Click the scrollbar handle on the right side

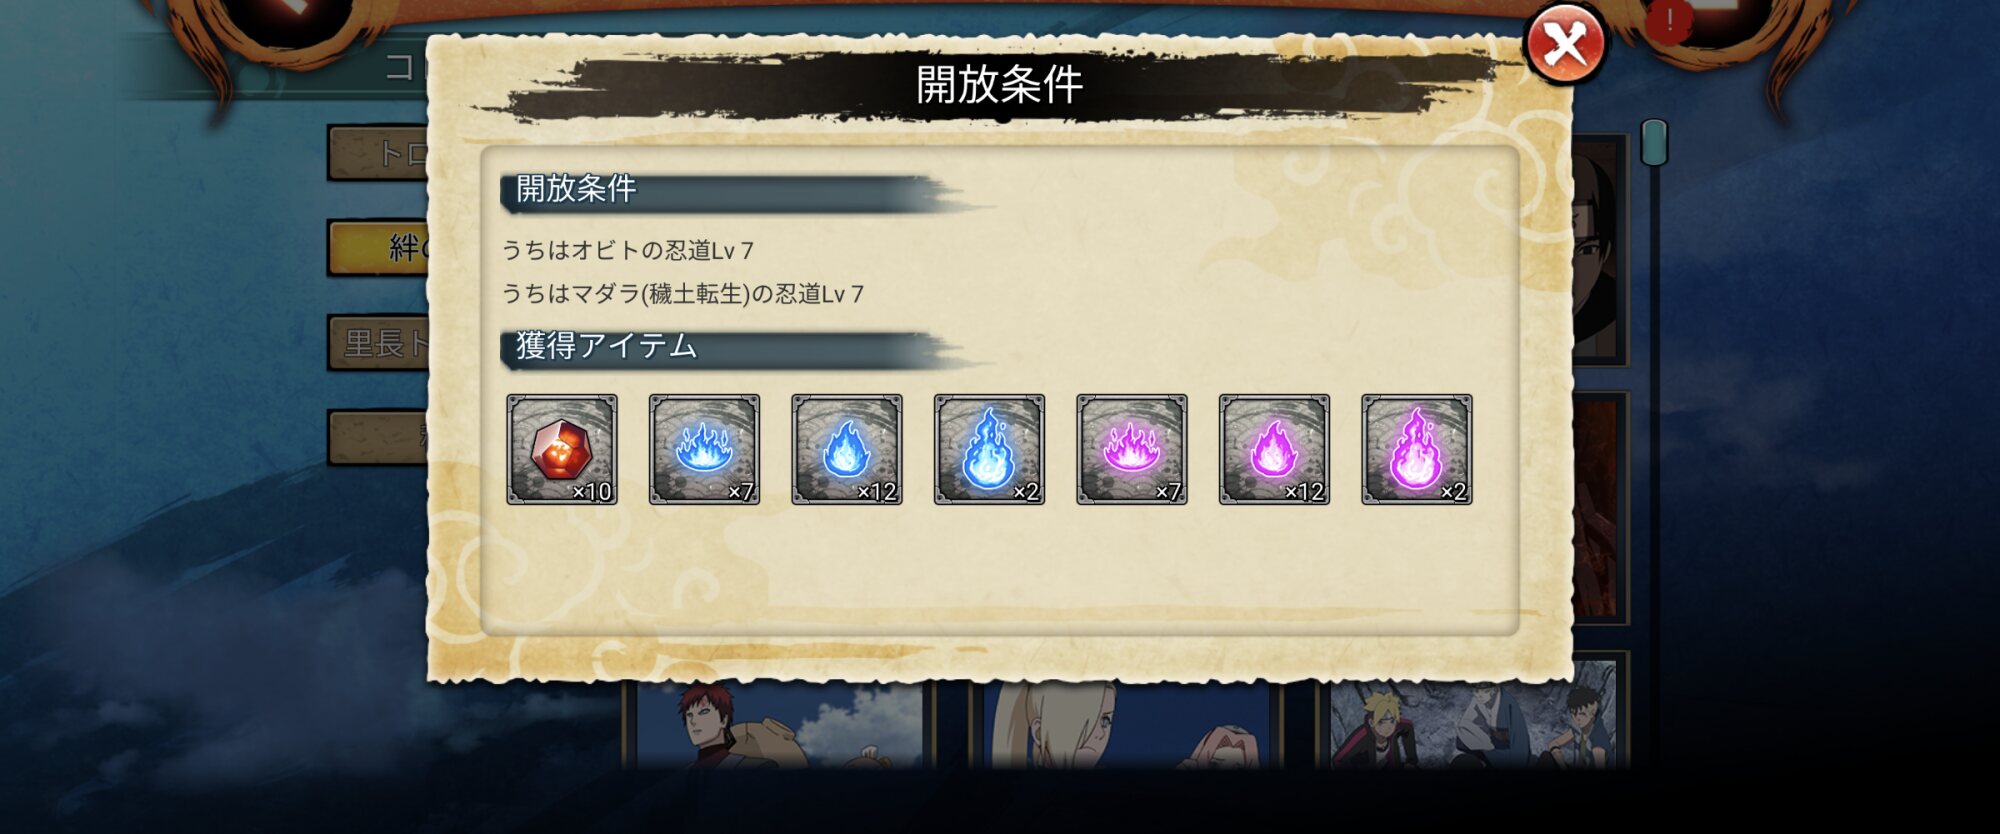(1655, 143)
